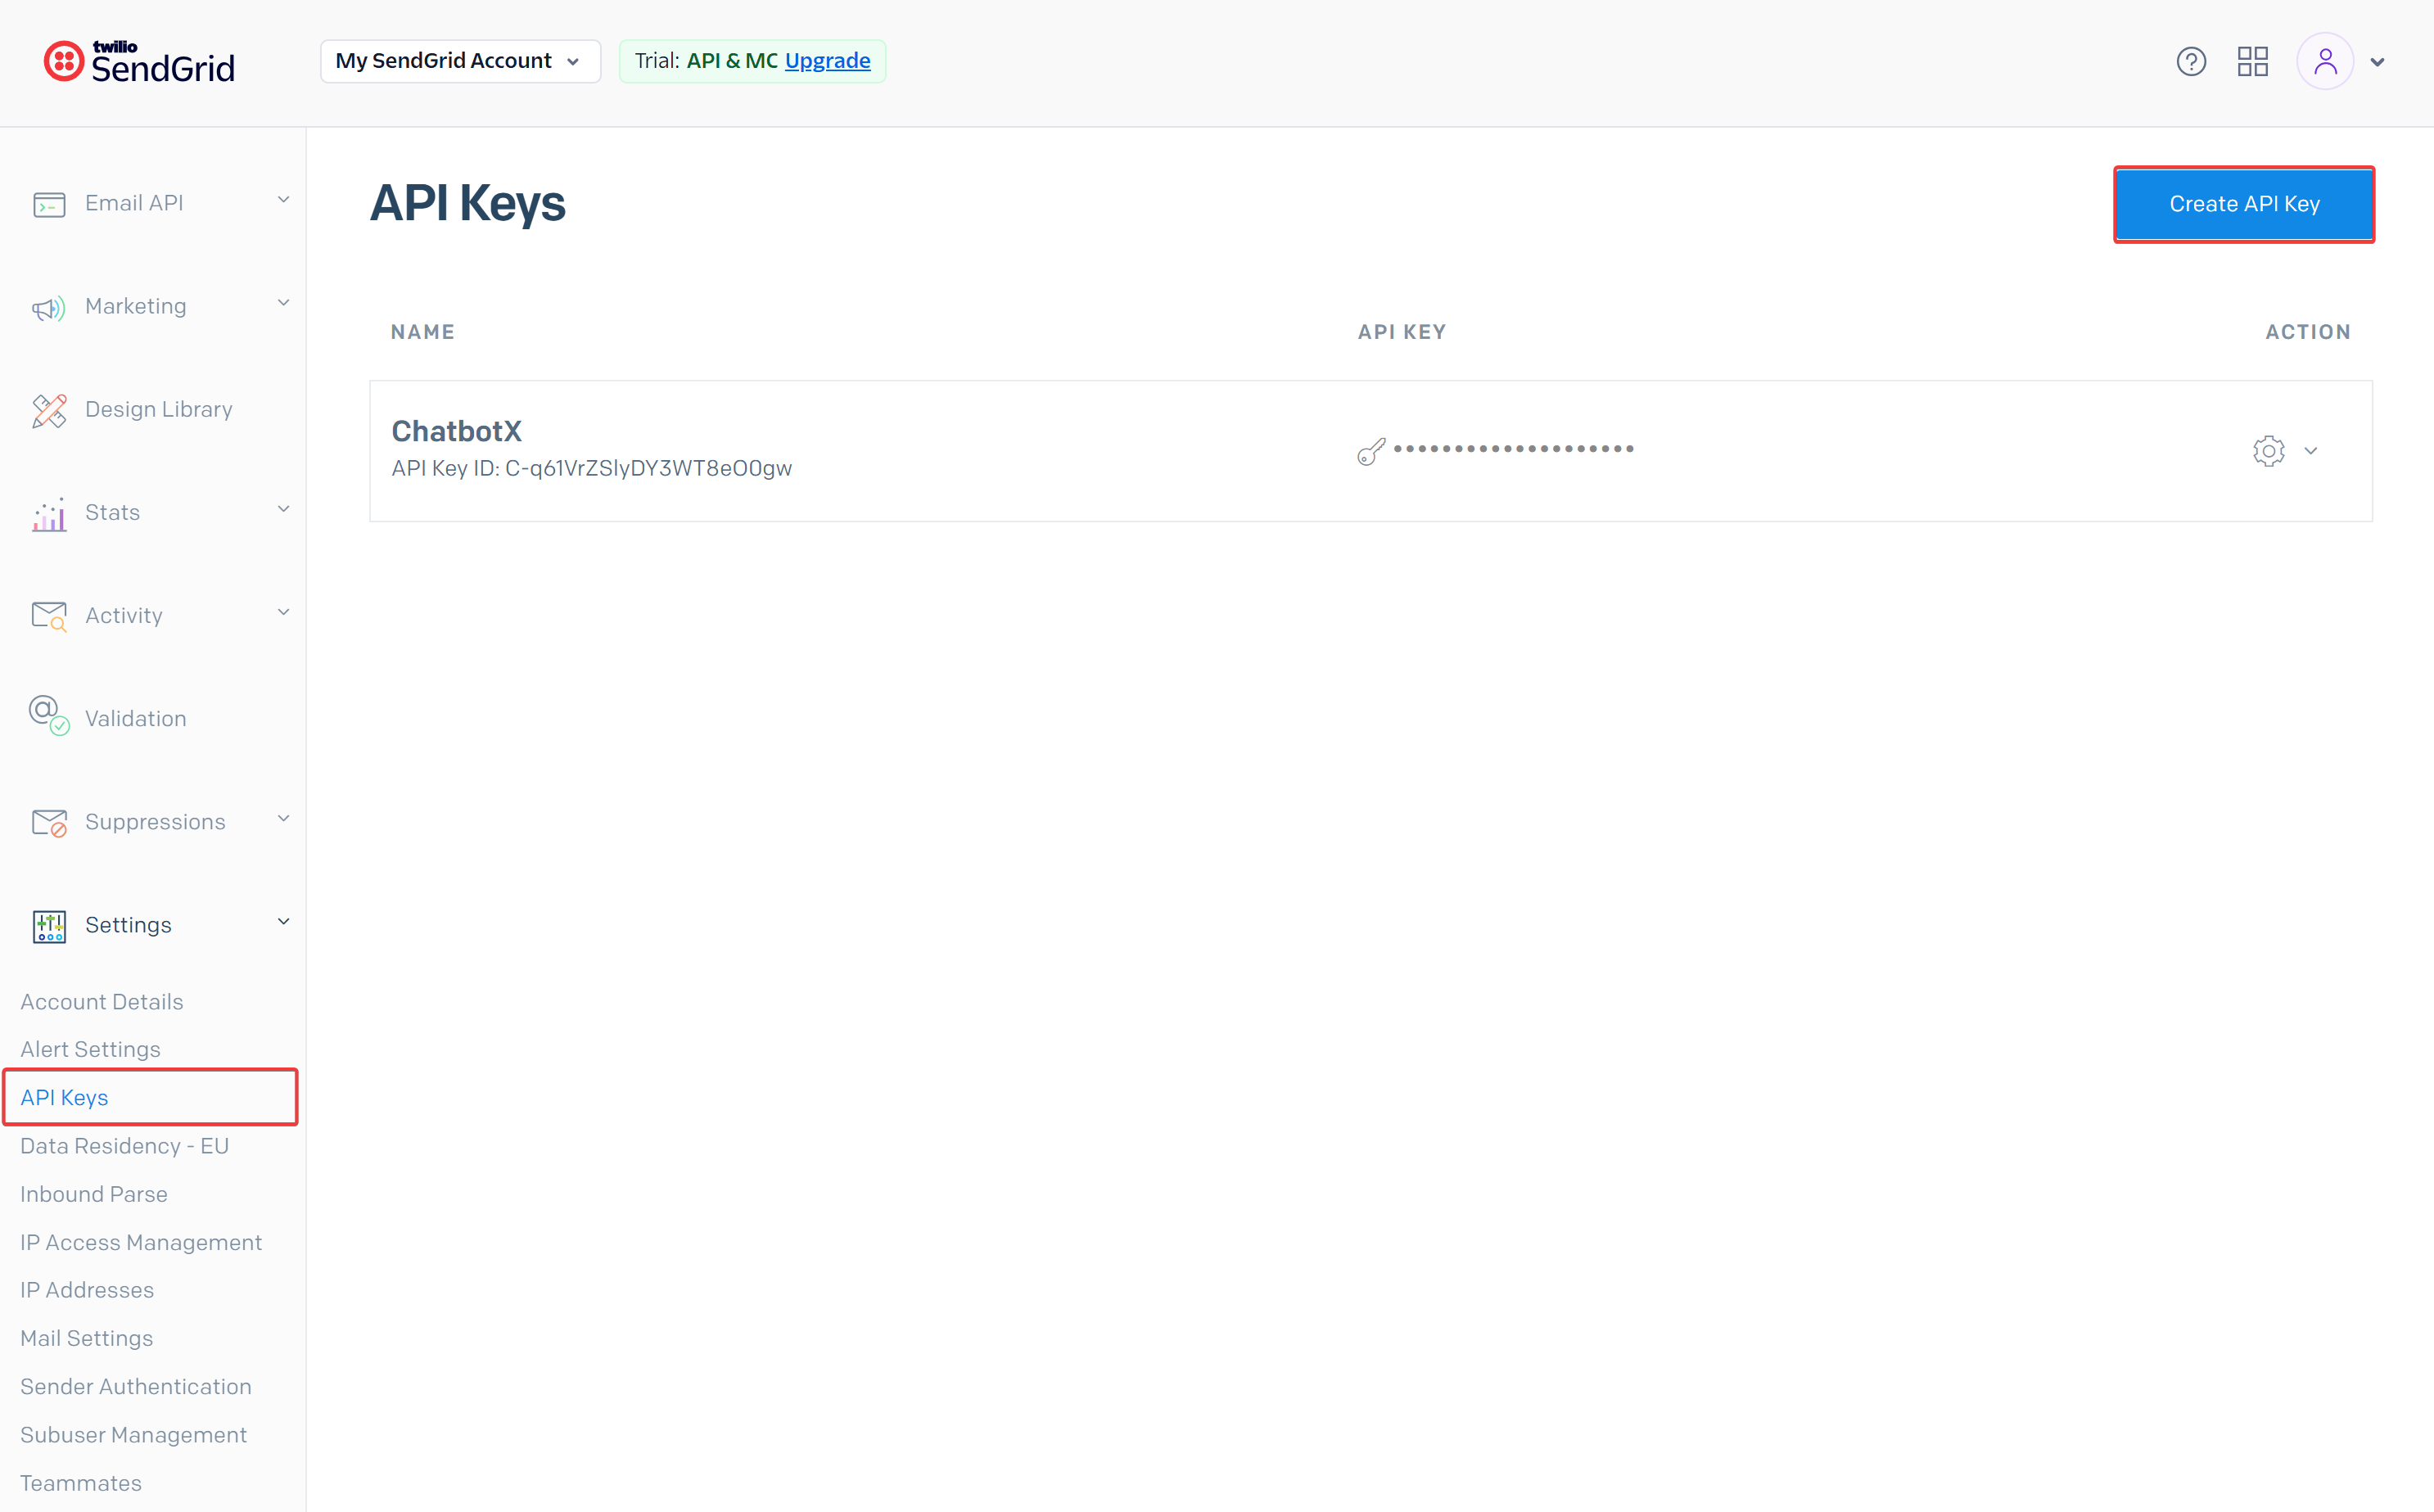Expand the profile menu arrow
This screenshot has width=2434, height=1512.
click(x=2378, y=62)
